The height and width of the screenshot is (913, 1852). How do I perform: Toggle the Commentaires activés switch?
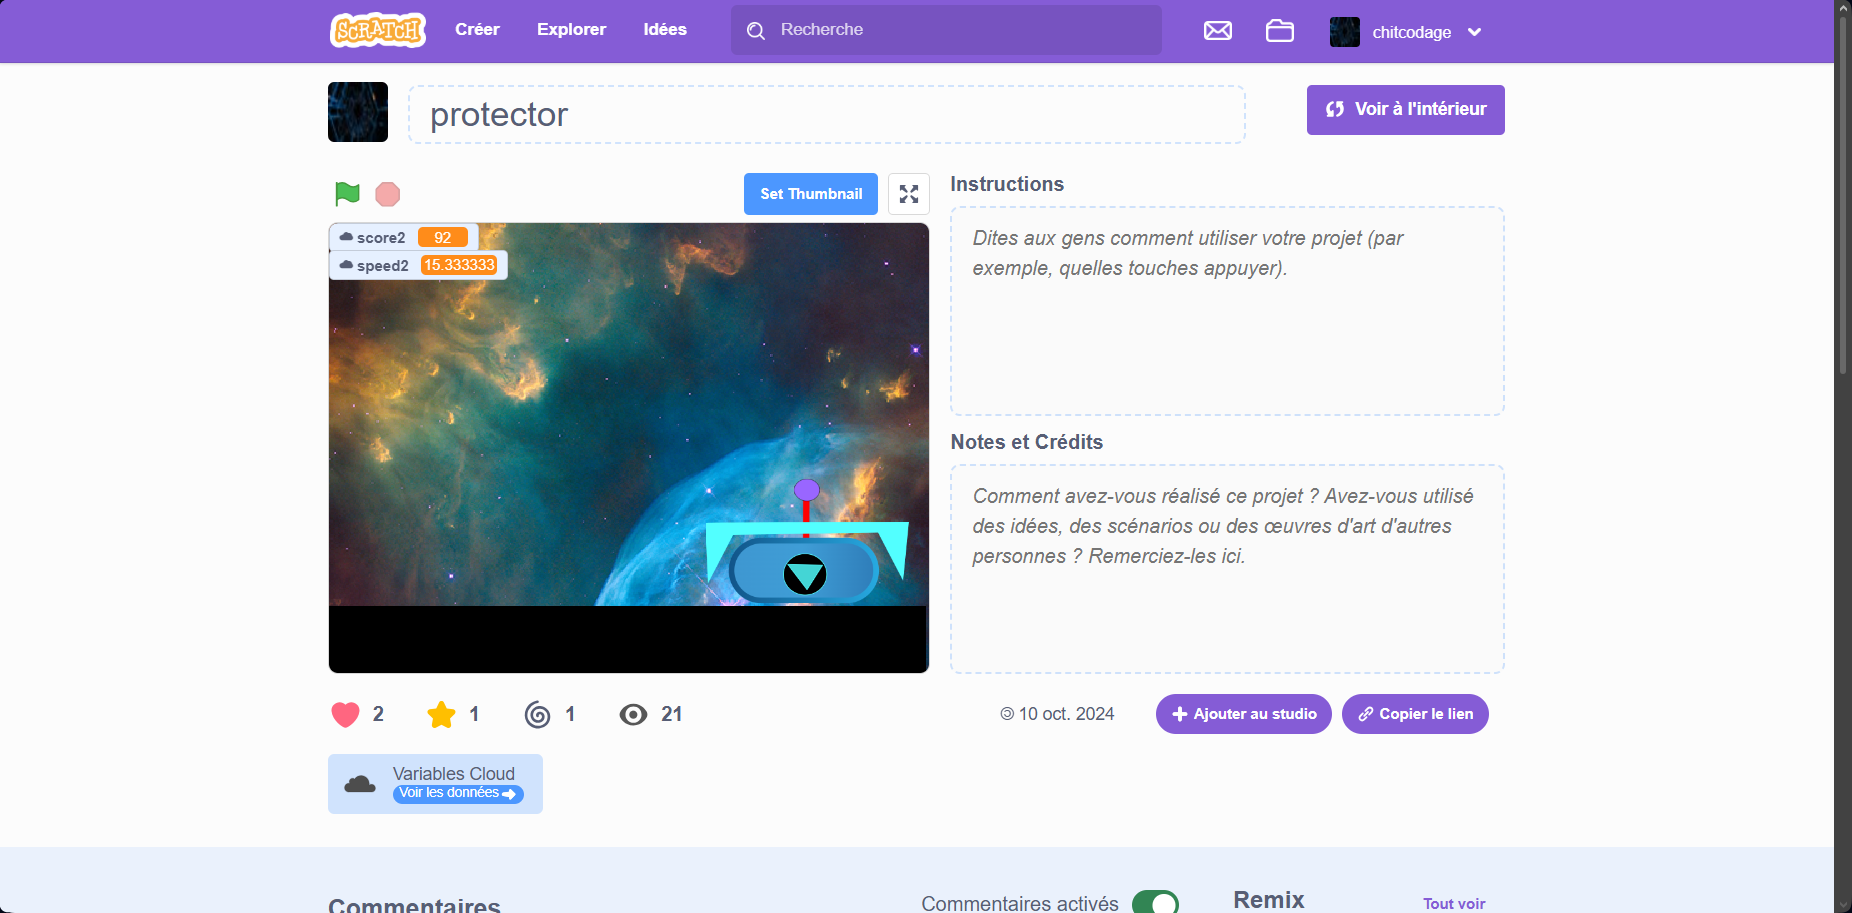[1155, 902]
